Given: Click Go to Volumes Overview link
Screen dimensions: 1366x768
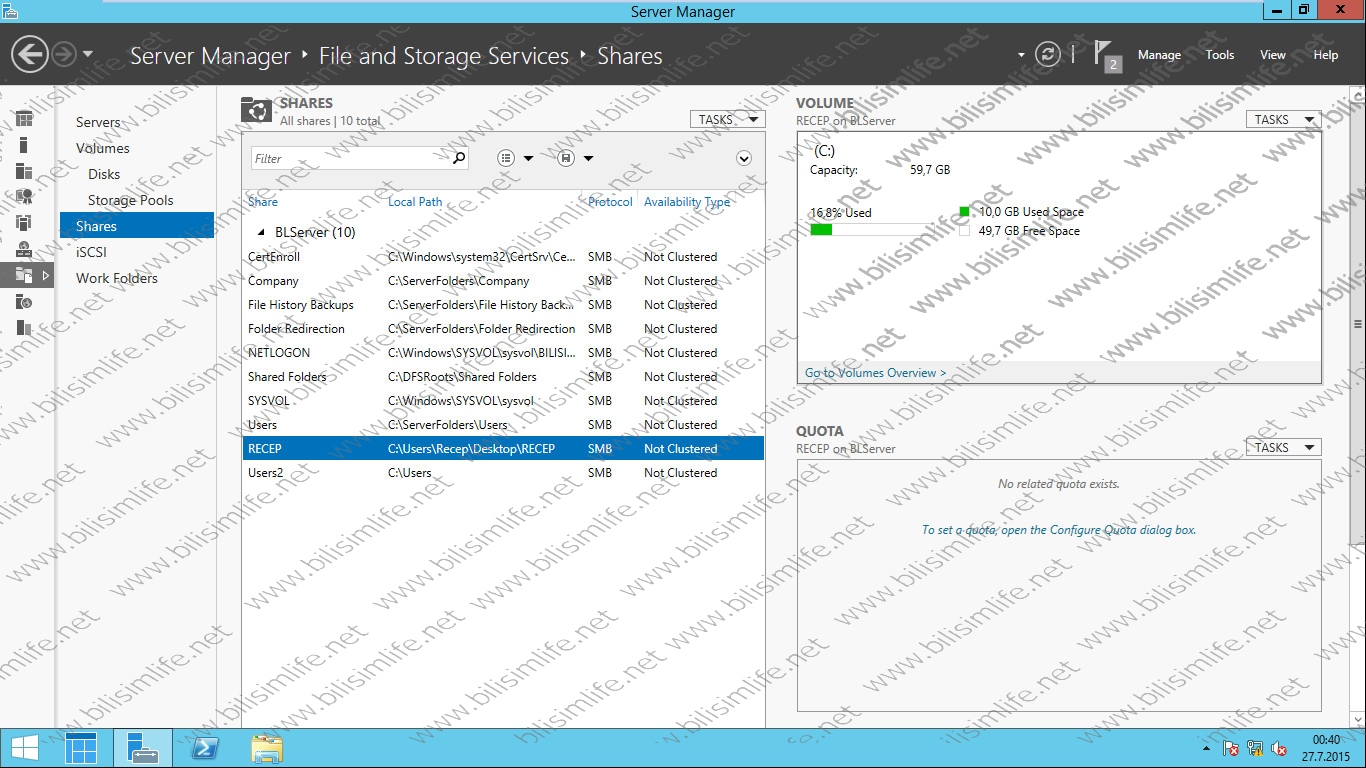Looking at the screenshot, I should click(875, 373).
